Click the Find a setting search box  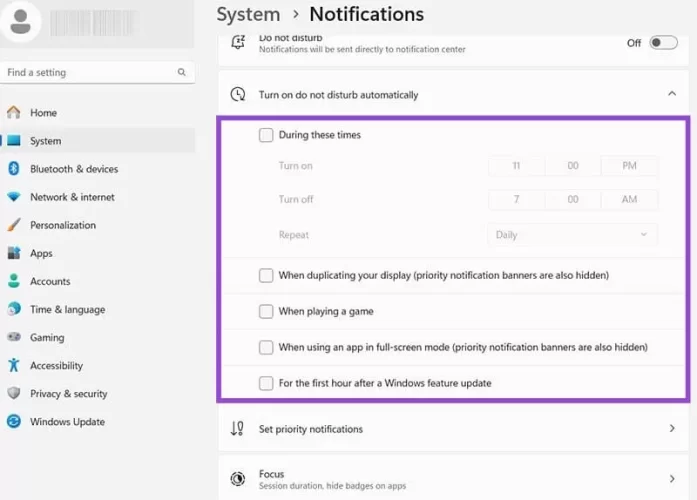[x=90, y=73]
